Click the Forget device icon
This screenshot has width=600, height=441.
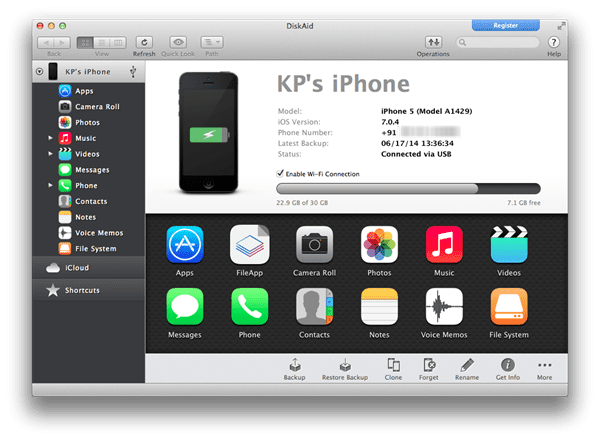[x=429, y=365]
